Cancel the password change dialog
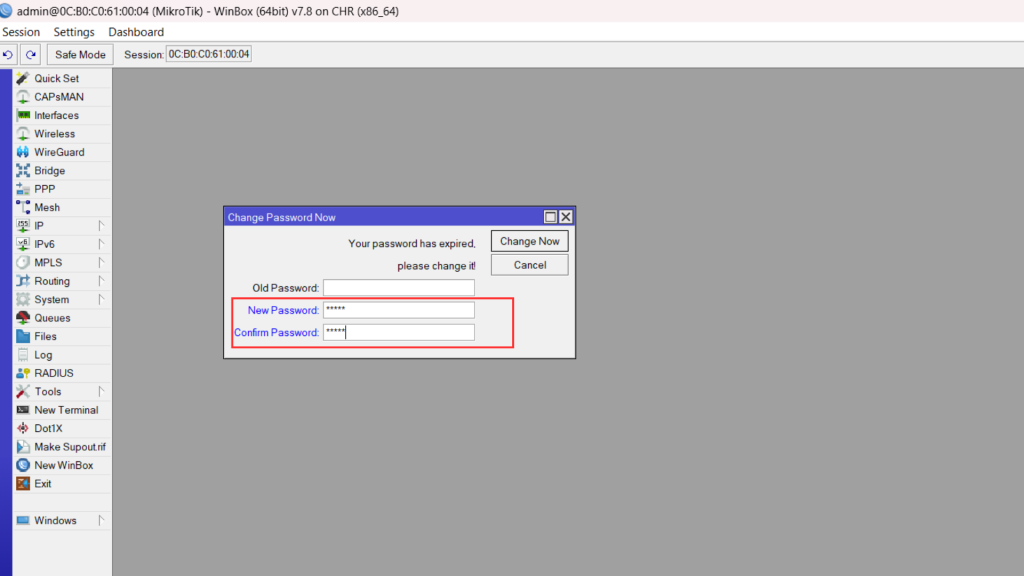This screenshot has width=1024, height=576. [x=529, y=265]
